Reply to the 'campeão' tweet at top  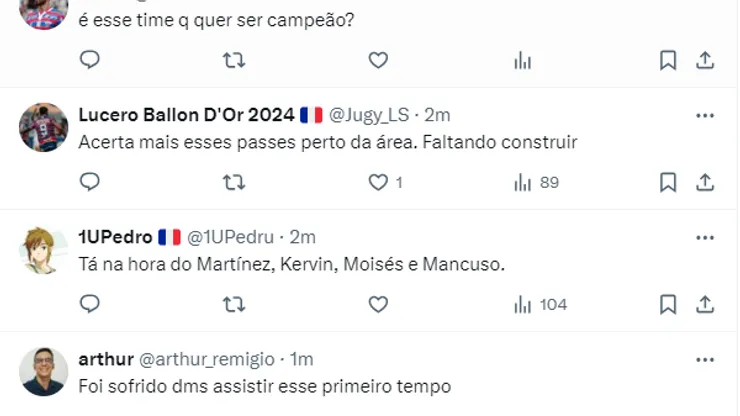pyautogui.click(x=90, y=60)
